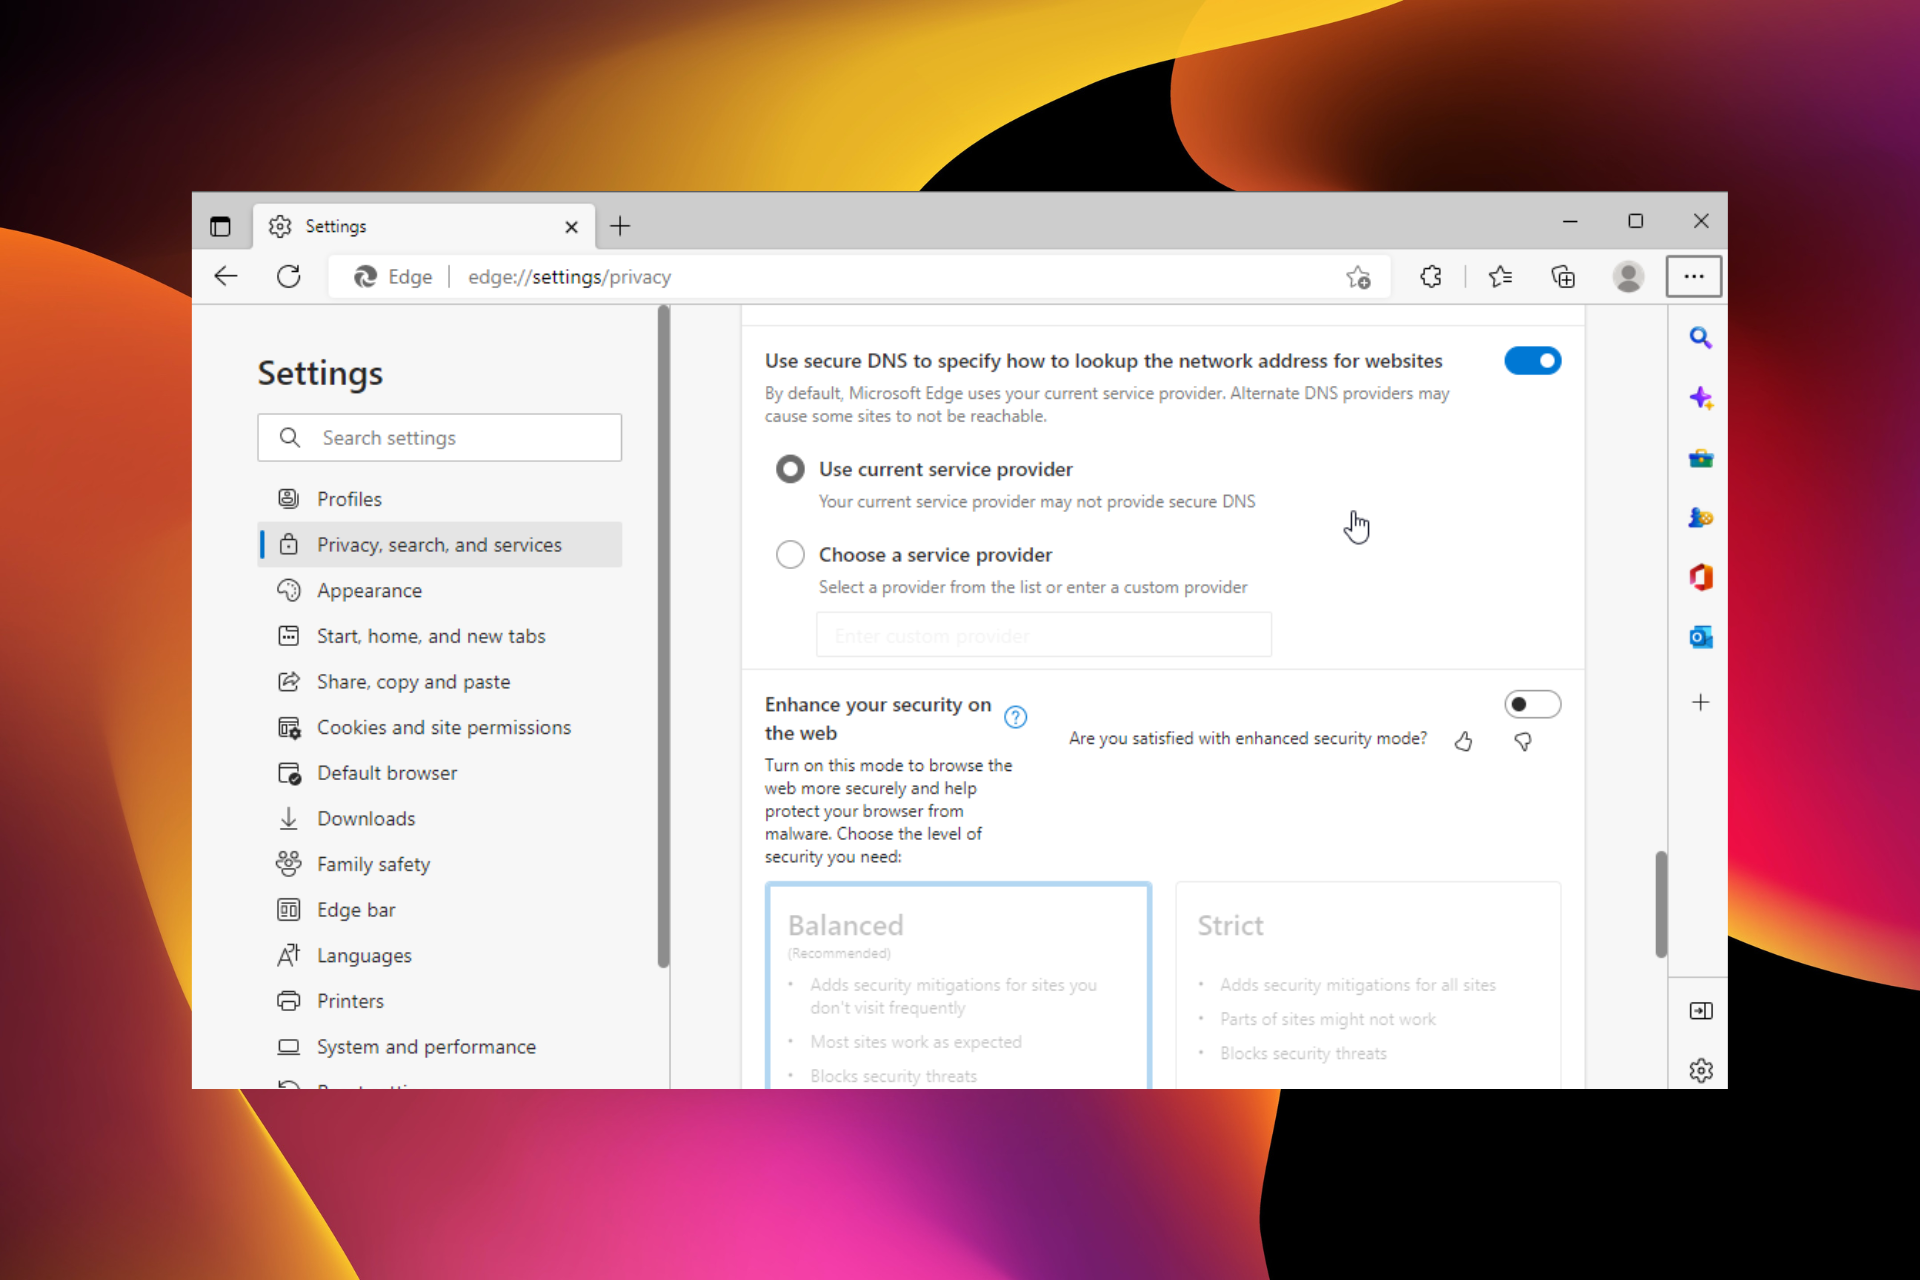This screenshot has height=1280, width=1920.
Task: Click the Settings heading
Action: pos(320,373)
